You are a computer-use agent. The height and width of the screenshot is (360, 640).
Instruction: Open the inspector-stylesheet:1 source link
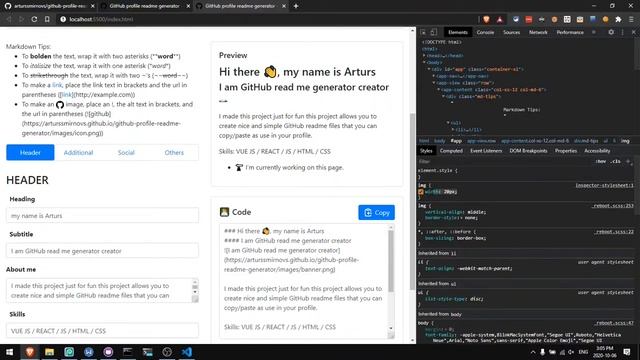pyautogui.click(x=604, y=185)
